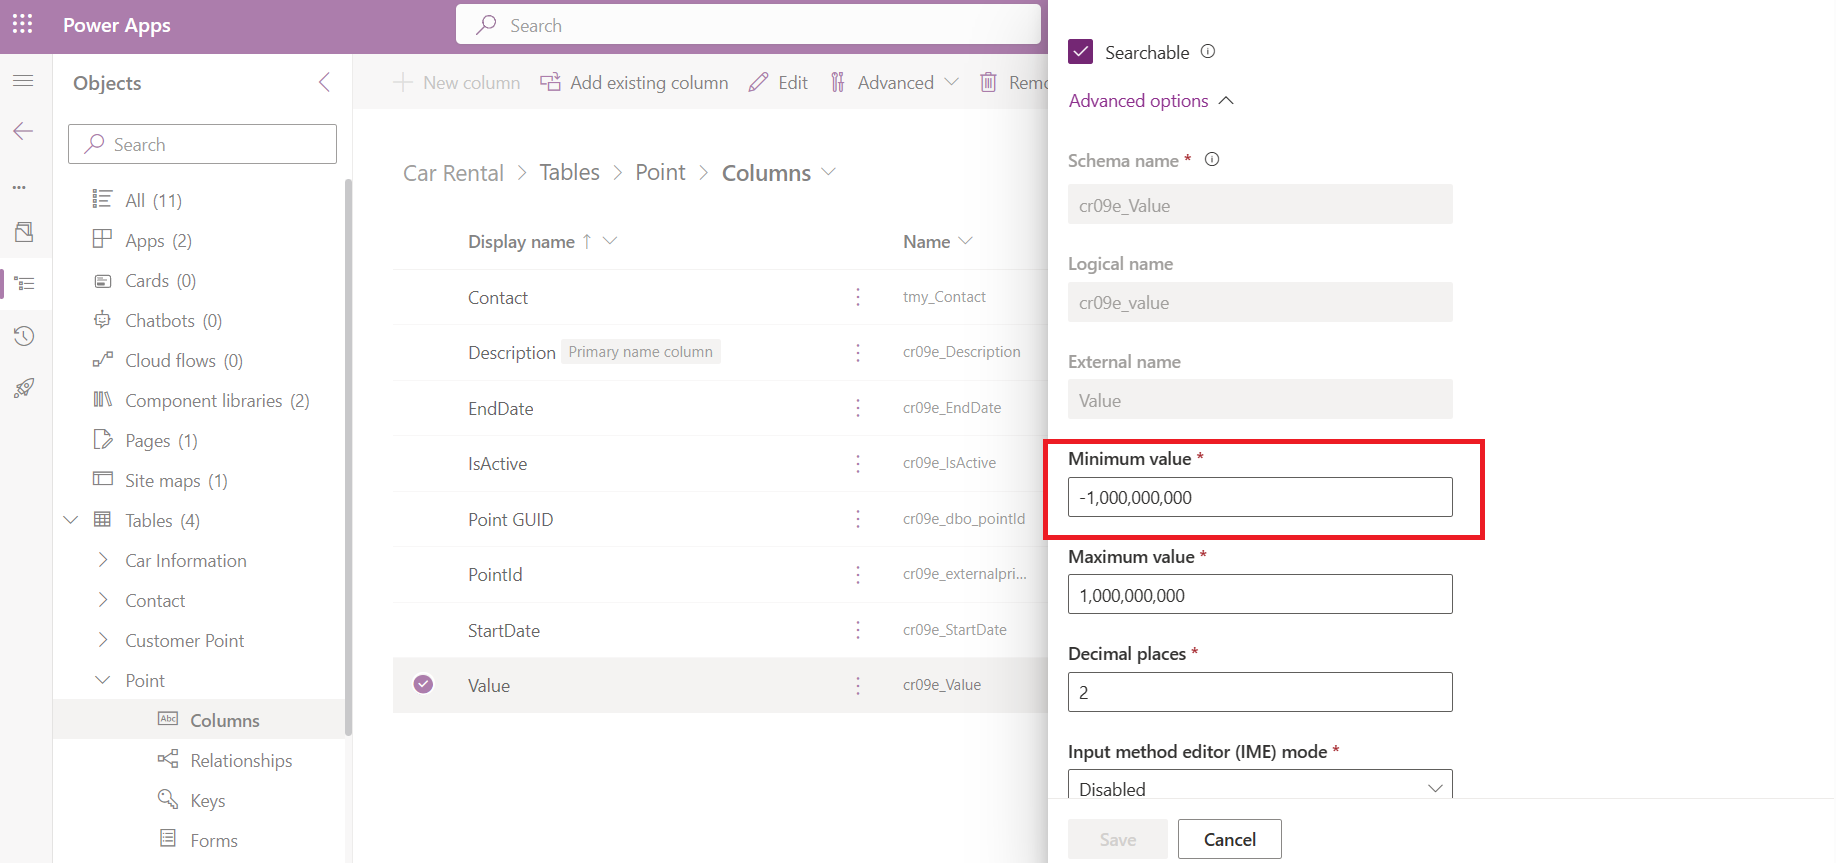The width and height of the screenshot is (1836, 863).
Task: Toggle the hamburger navigation menu
Action: pyautogui.click(x=23, y=80)
